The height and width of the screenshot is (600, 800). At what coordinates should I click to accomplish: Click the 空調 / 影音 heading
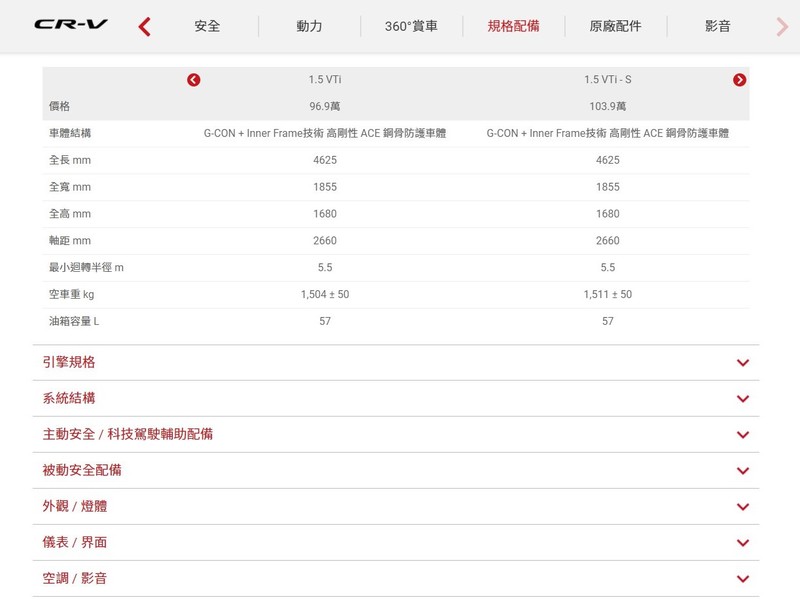coord(74,578)
